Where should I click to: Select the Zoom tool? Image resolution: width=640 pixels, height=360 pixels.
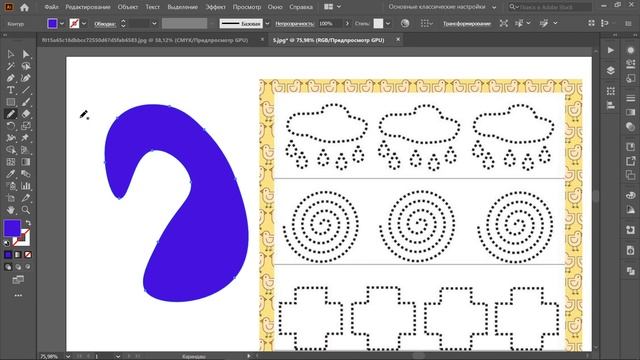click(26, 210)
